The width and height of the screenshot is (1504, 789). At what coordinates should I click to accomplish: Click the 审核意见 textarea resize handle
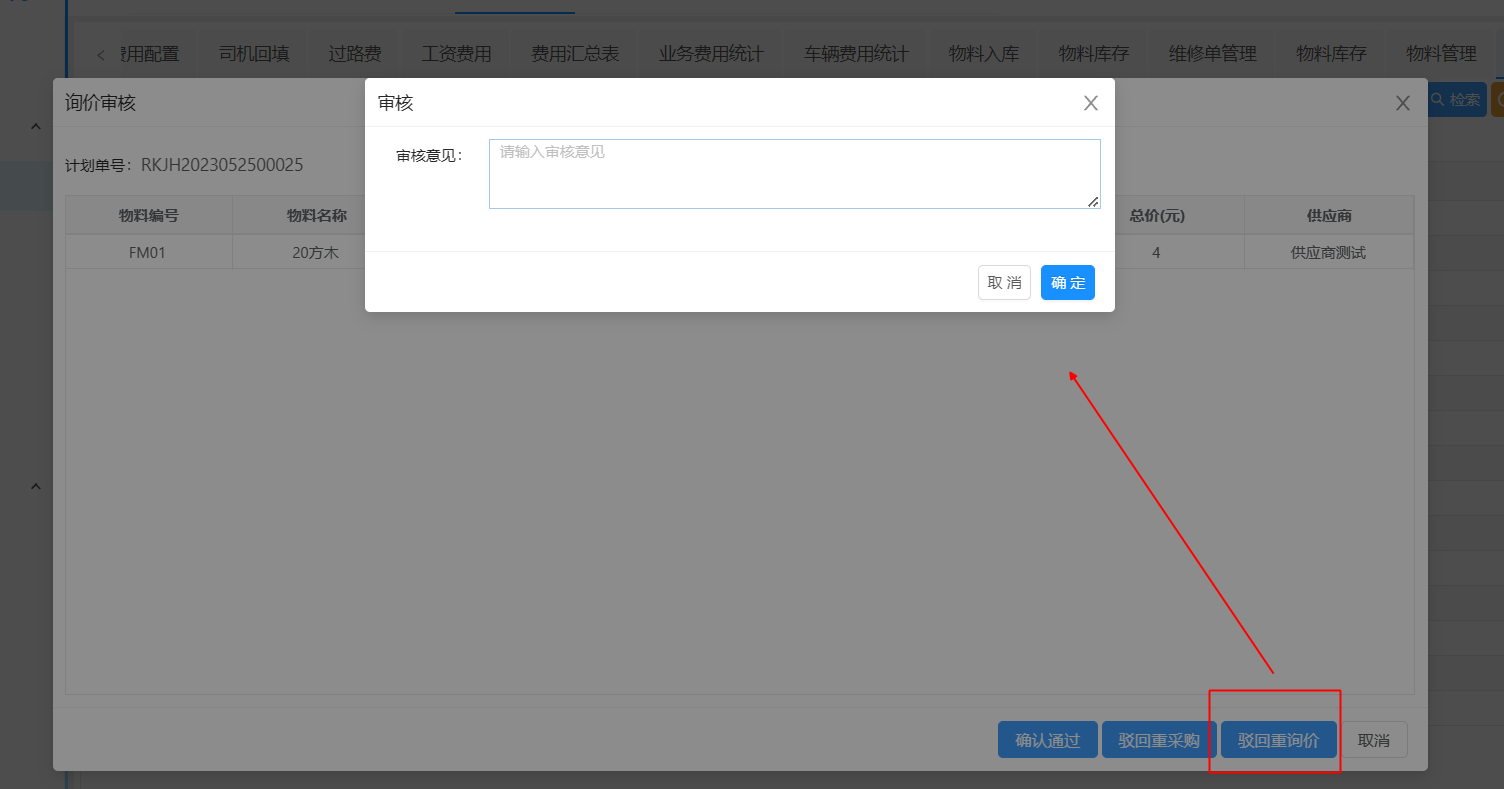(x=1093, y=202)
